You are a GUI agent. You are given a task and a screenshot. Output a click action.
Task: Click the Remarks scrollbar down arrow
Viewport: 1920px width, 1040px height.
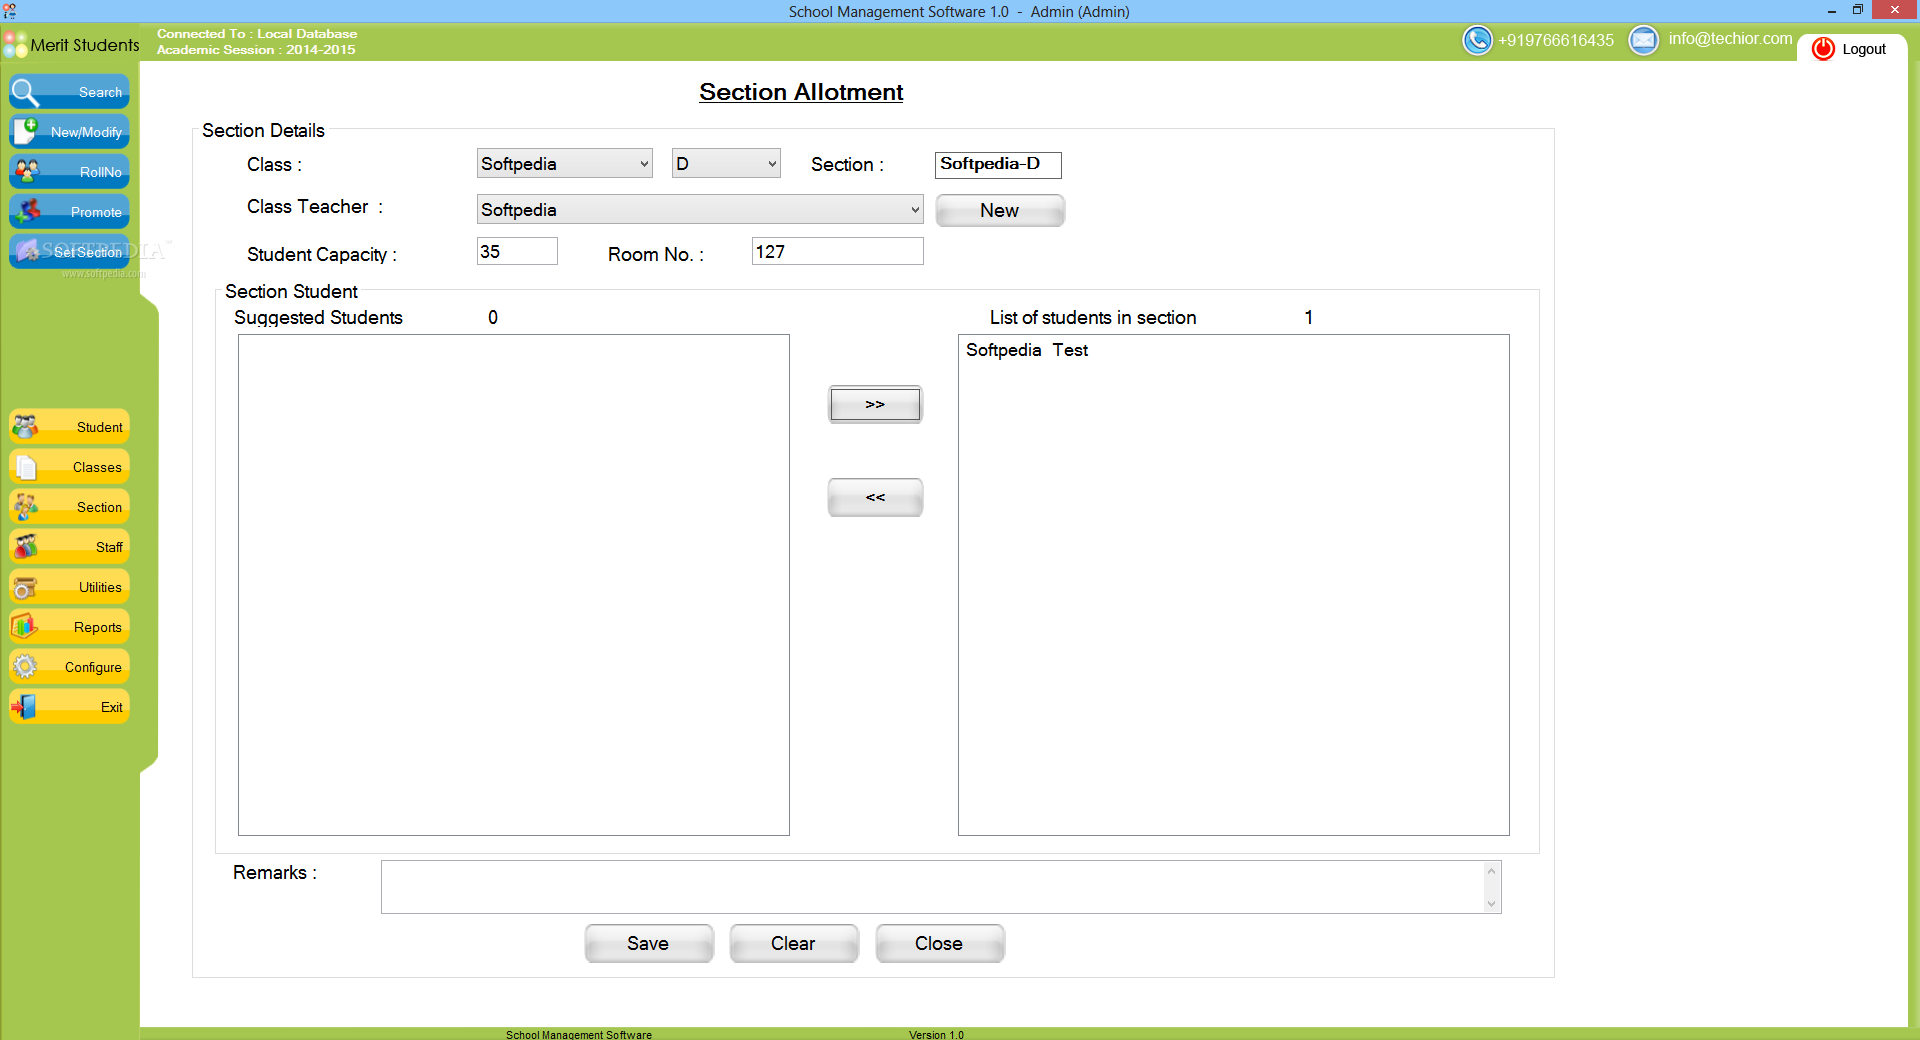point(1491,904)
